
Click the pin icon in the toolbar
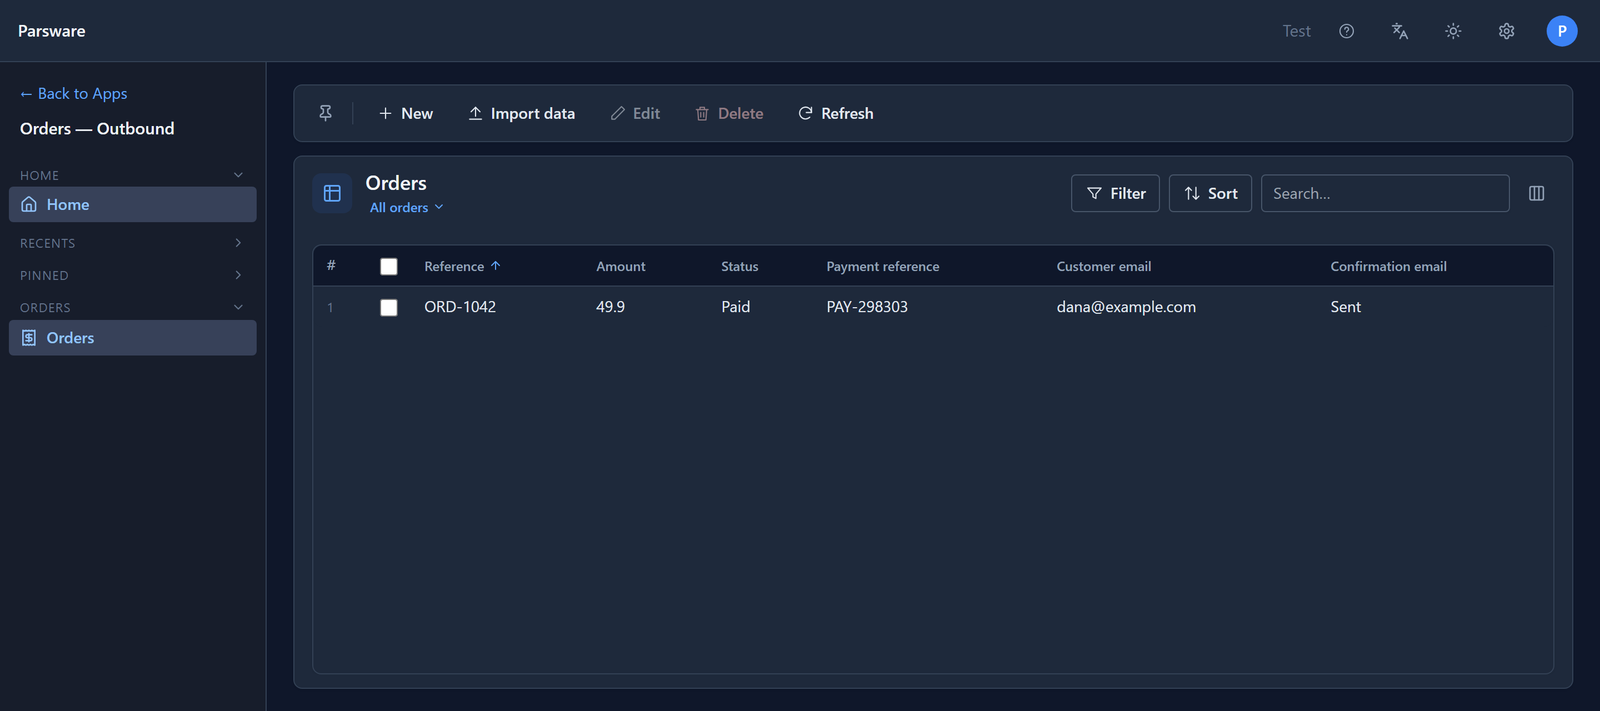point(326,113)
